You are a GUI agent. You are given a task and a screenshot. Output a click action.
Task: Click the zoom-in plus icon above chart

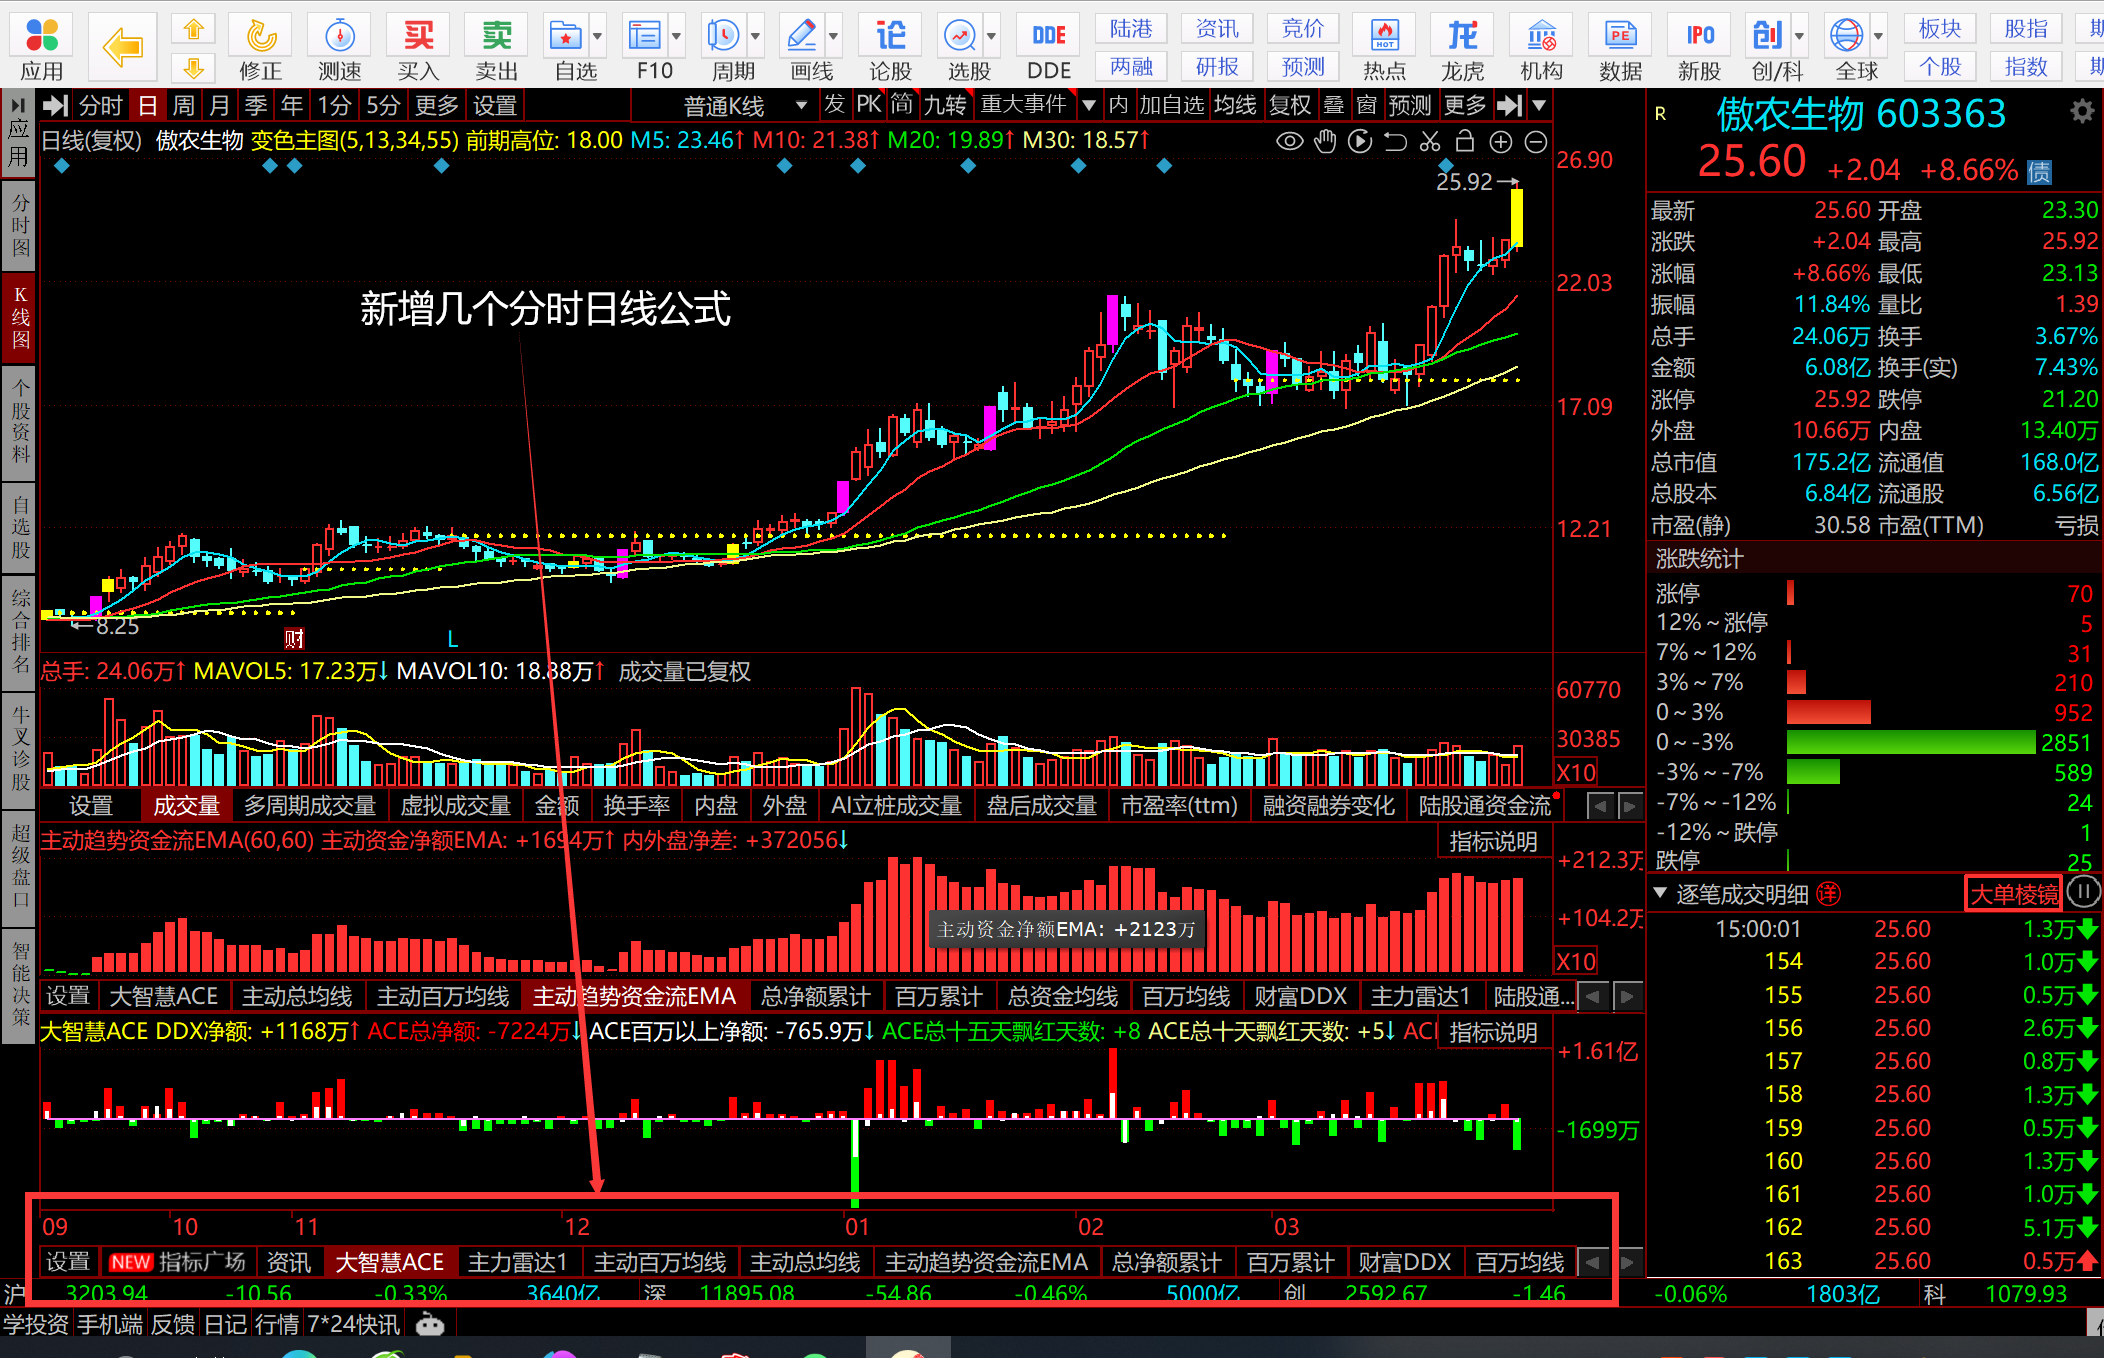pyautogui.click(x=1500, y=142)
